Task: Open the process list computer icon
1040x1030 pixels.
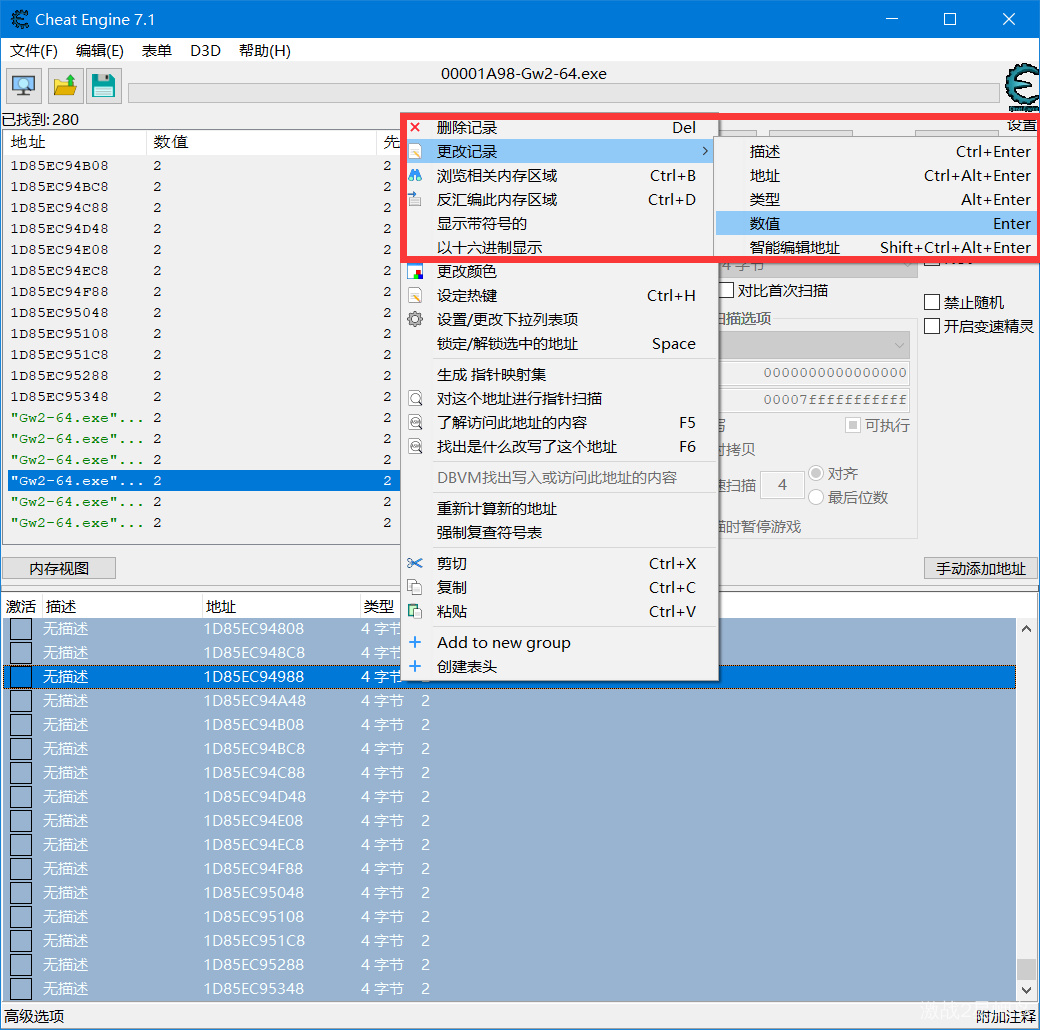Action: [24, 86]
